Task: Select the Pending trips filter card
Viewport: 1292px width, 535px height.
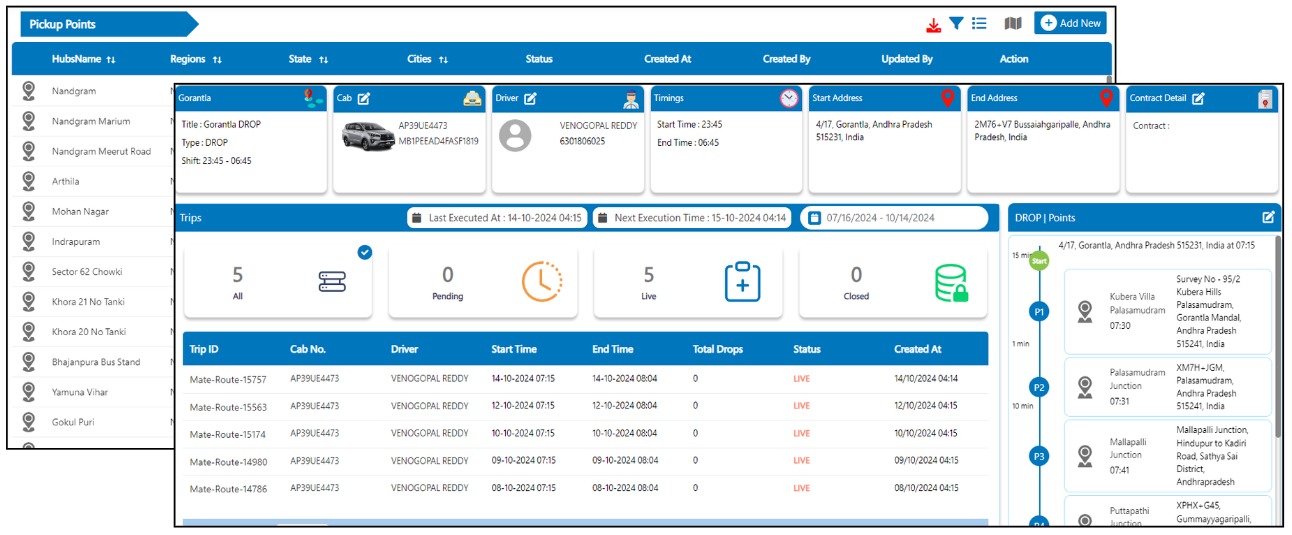Action: click(x=482, y=282)
